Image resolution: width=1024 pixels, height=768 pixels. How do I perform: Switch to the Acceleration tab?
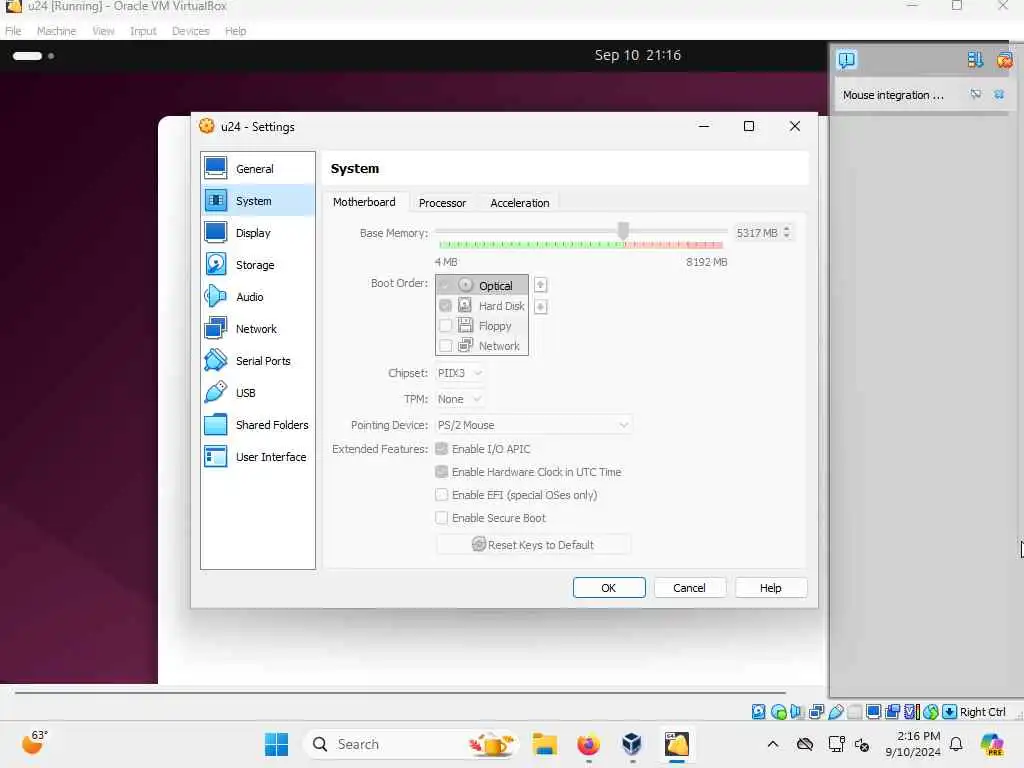pyautogui.click(x=520, y=203)
